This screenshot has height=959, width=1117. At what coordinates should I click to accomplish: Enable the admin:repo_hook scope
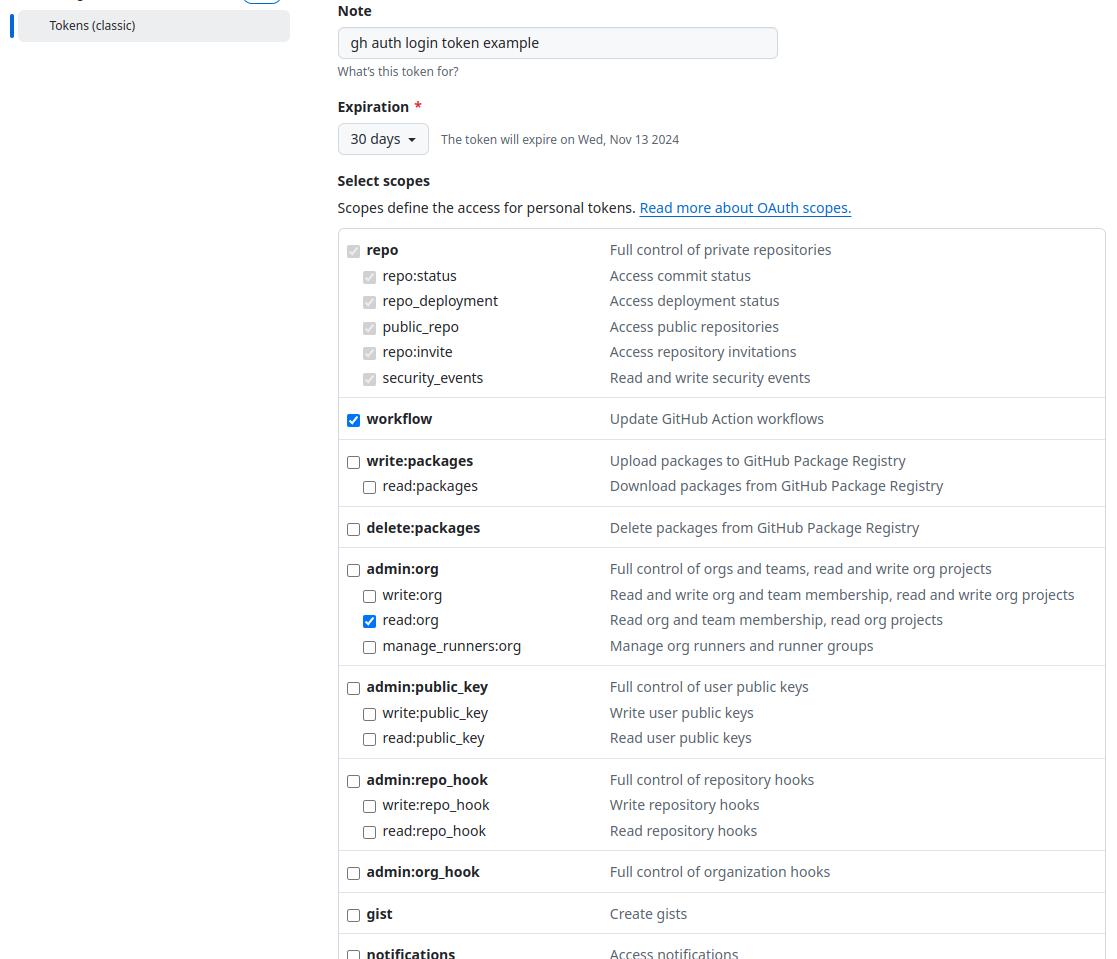354,781
